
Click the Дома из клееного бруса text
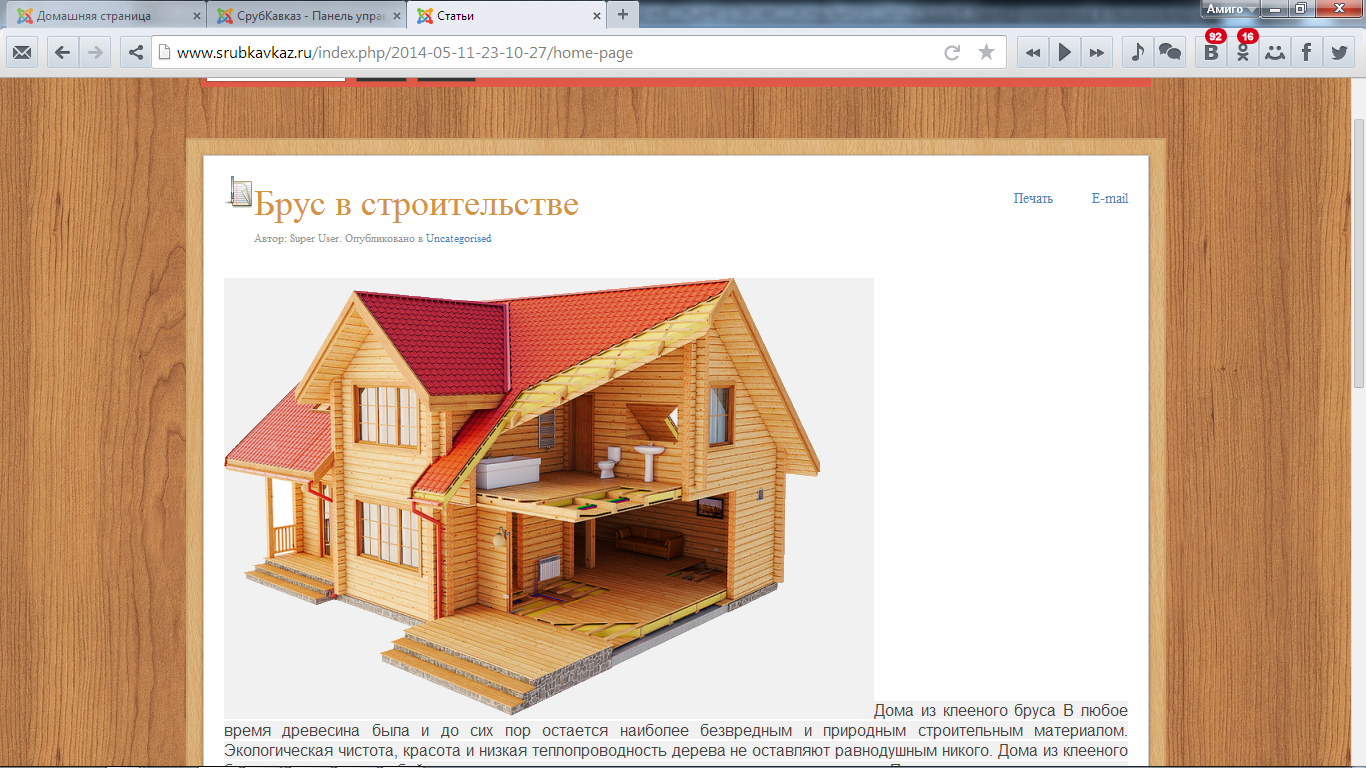click(965, 711)
